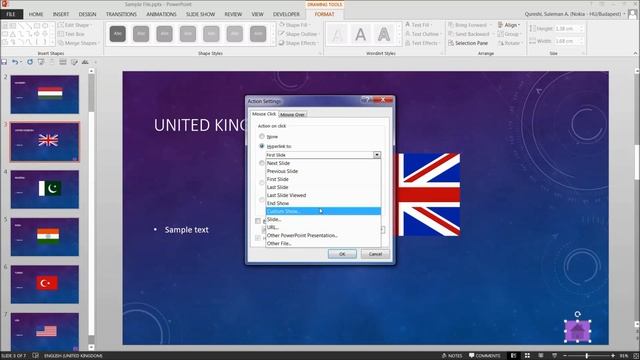
Task: Collapse the ribbon with the caret arrow
Action: (x=635, y=53)
